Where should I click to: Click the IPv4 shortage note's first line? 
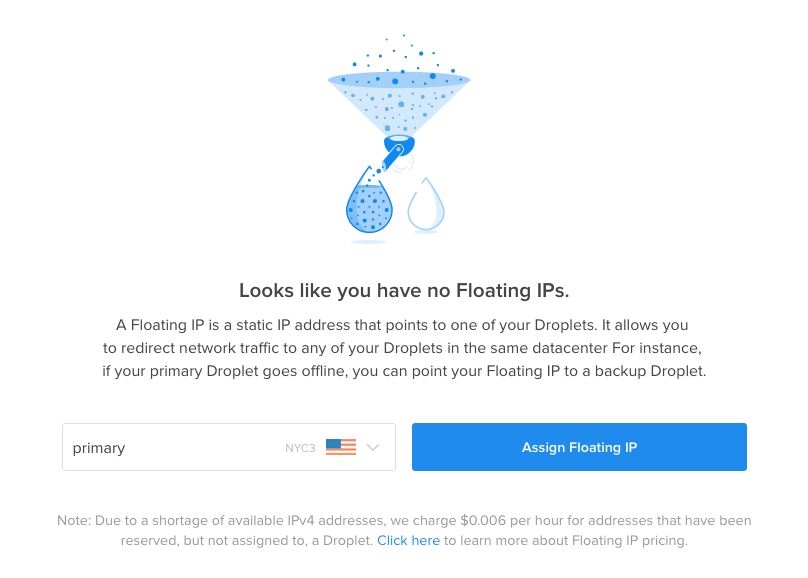coord(404,520)
